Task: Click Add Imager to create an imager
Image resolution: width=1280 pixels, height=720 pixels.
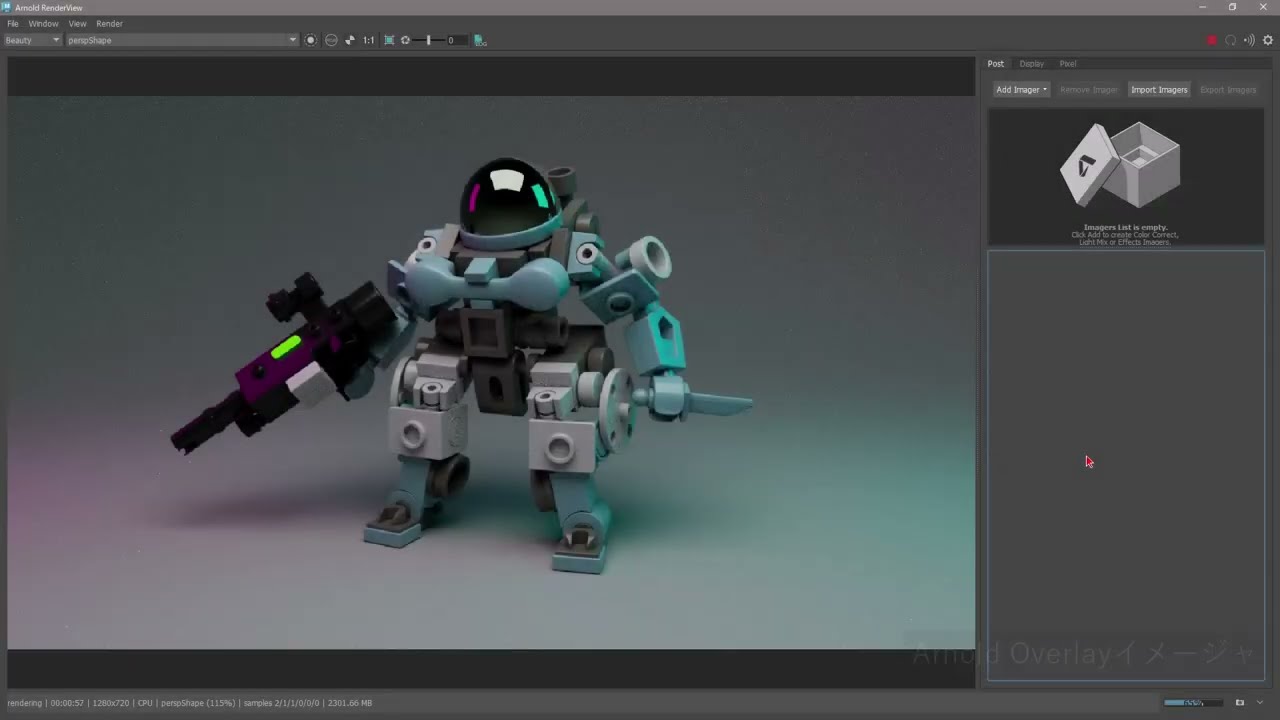Action: point(1018,89)
